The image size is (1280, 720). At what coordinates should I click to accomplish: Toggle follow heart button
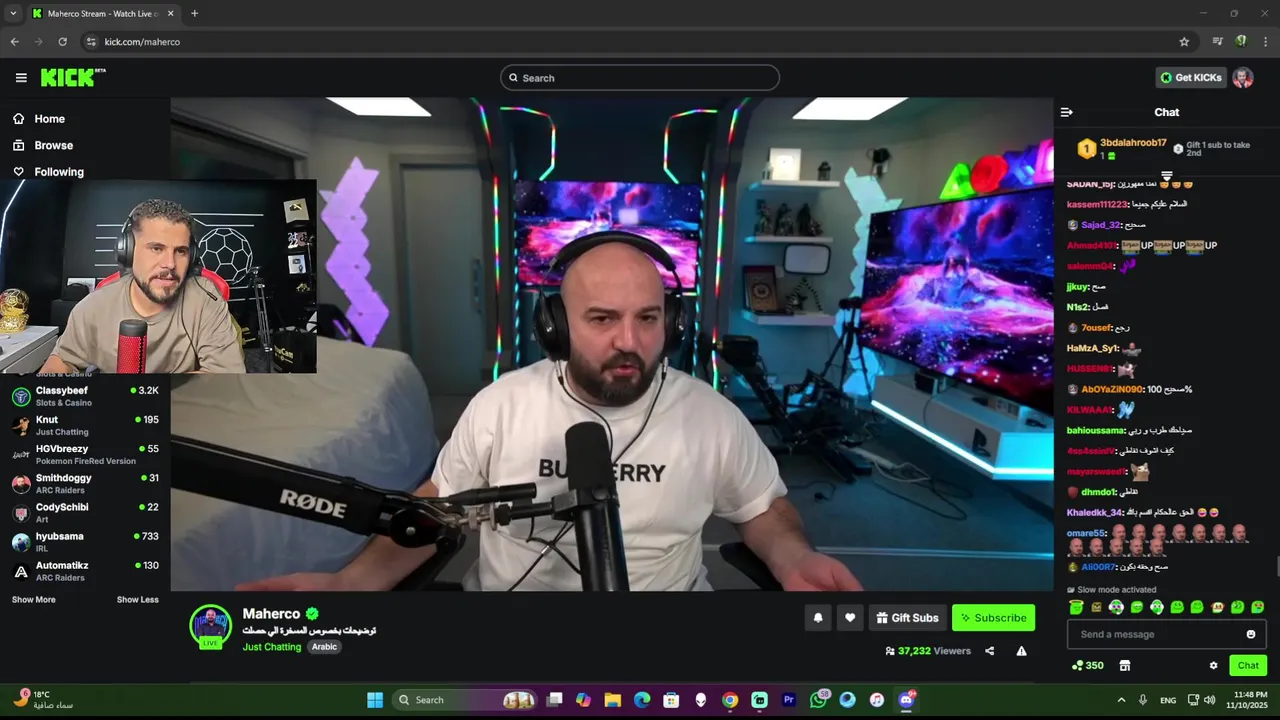pos(850,618)
